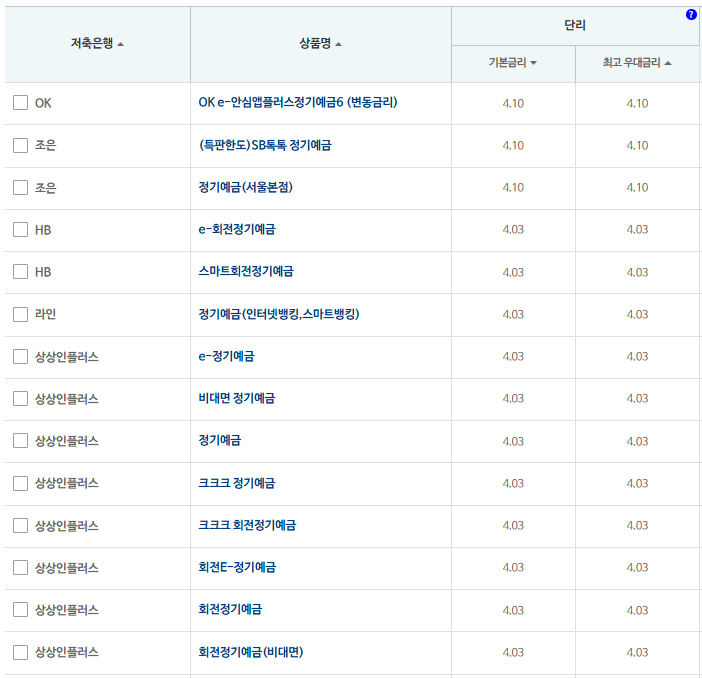Open 회전E-정기예금 product link

click(237, 567)
